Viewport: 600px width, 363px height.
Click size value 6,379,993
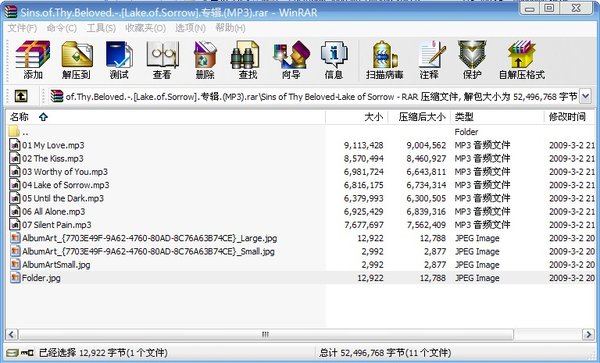click(364, 199)
